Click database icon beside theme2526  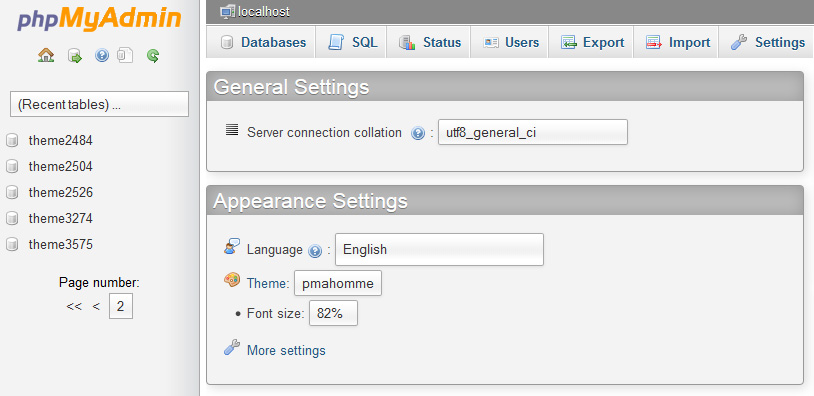tap(12, 192)
